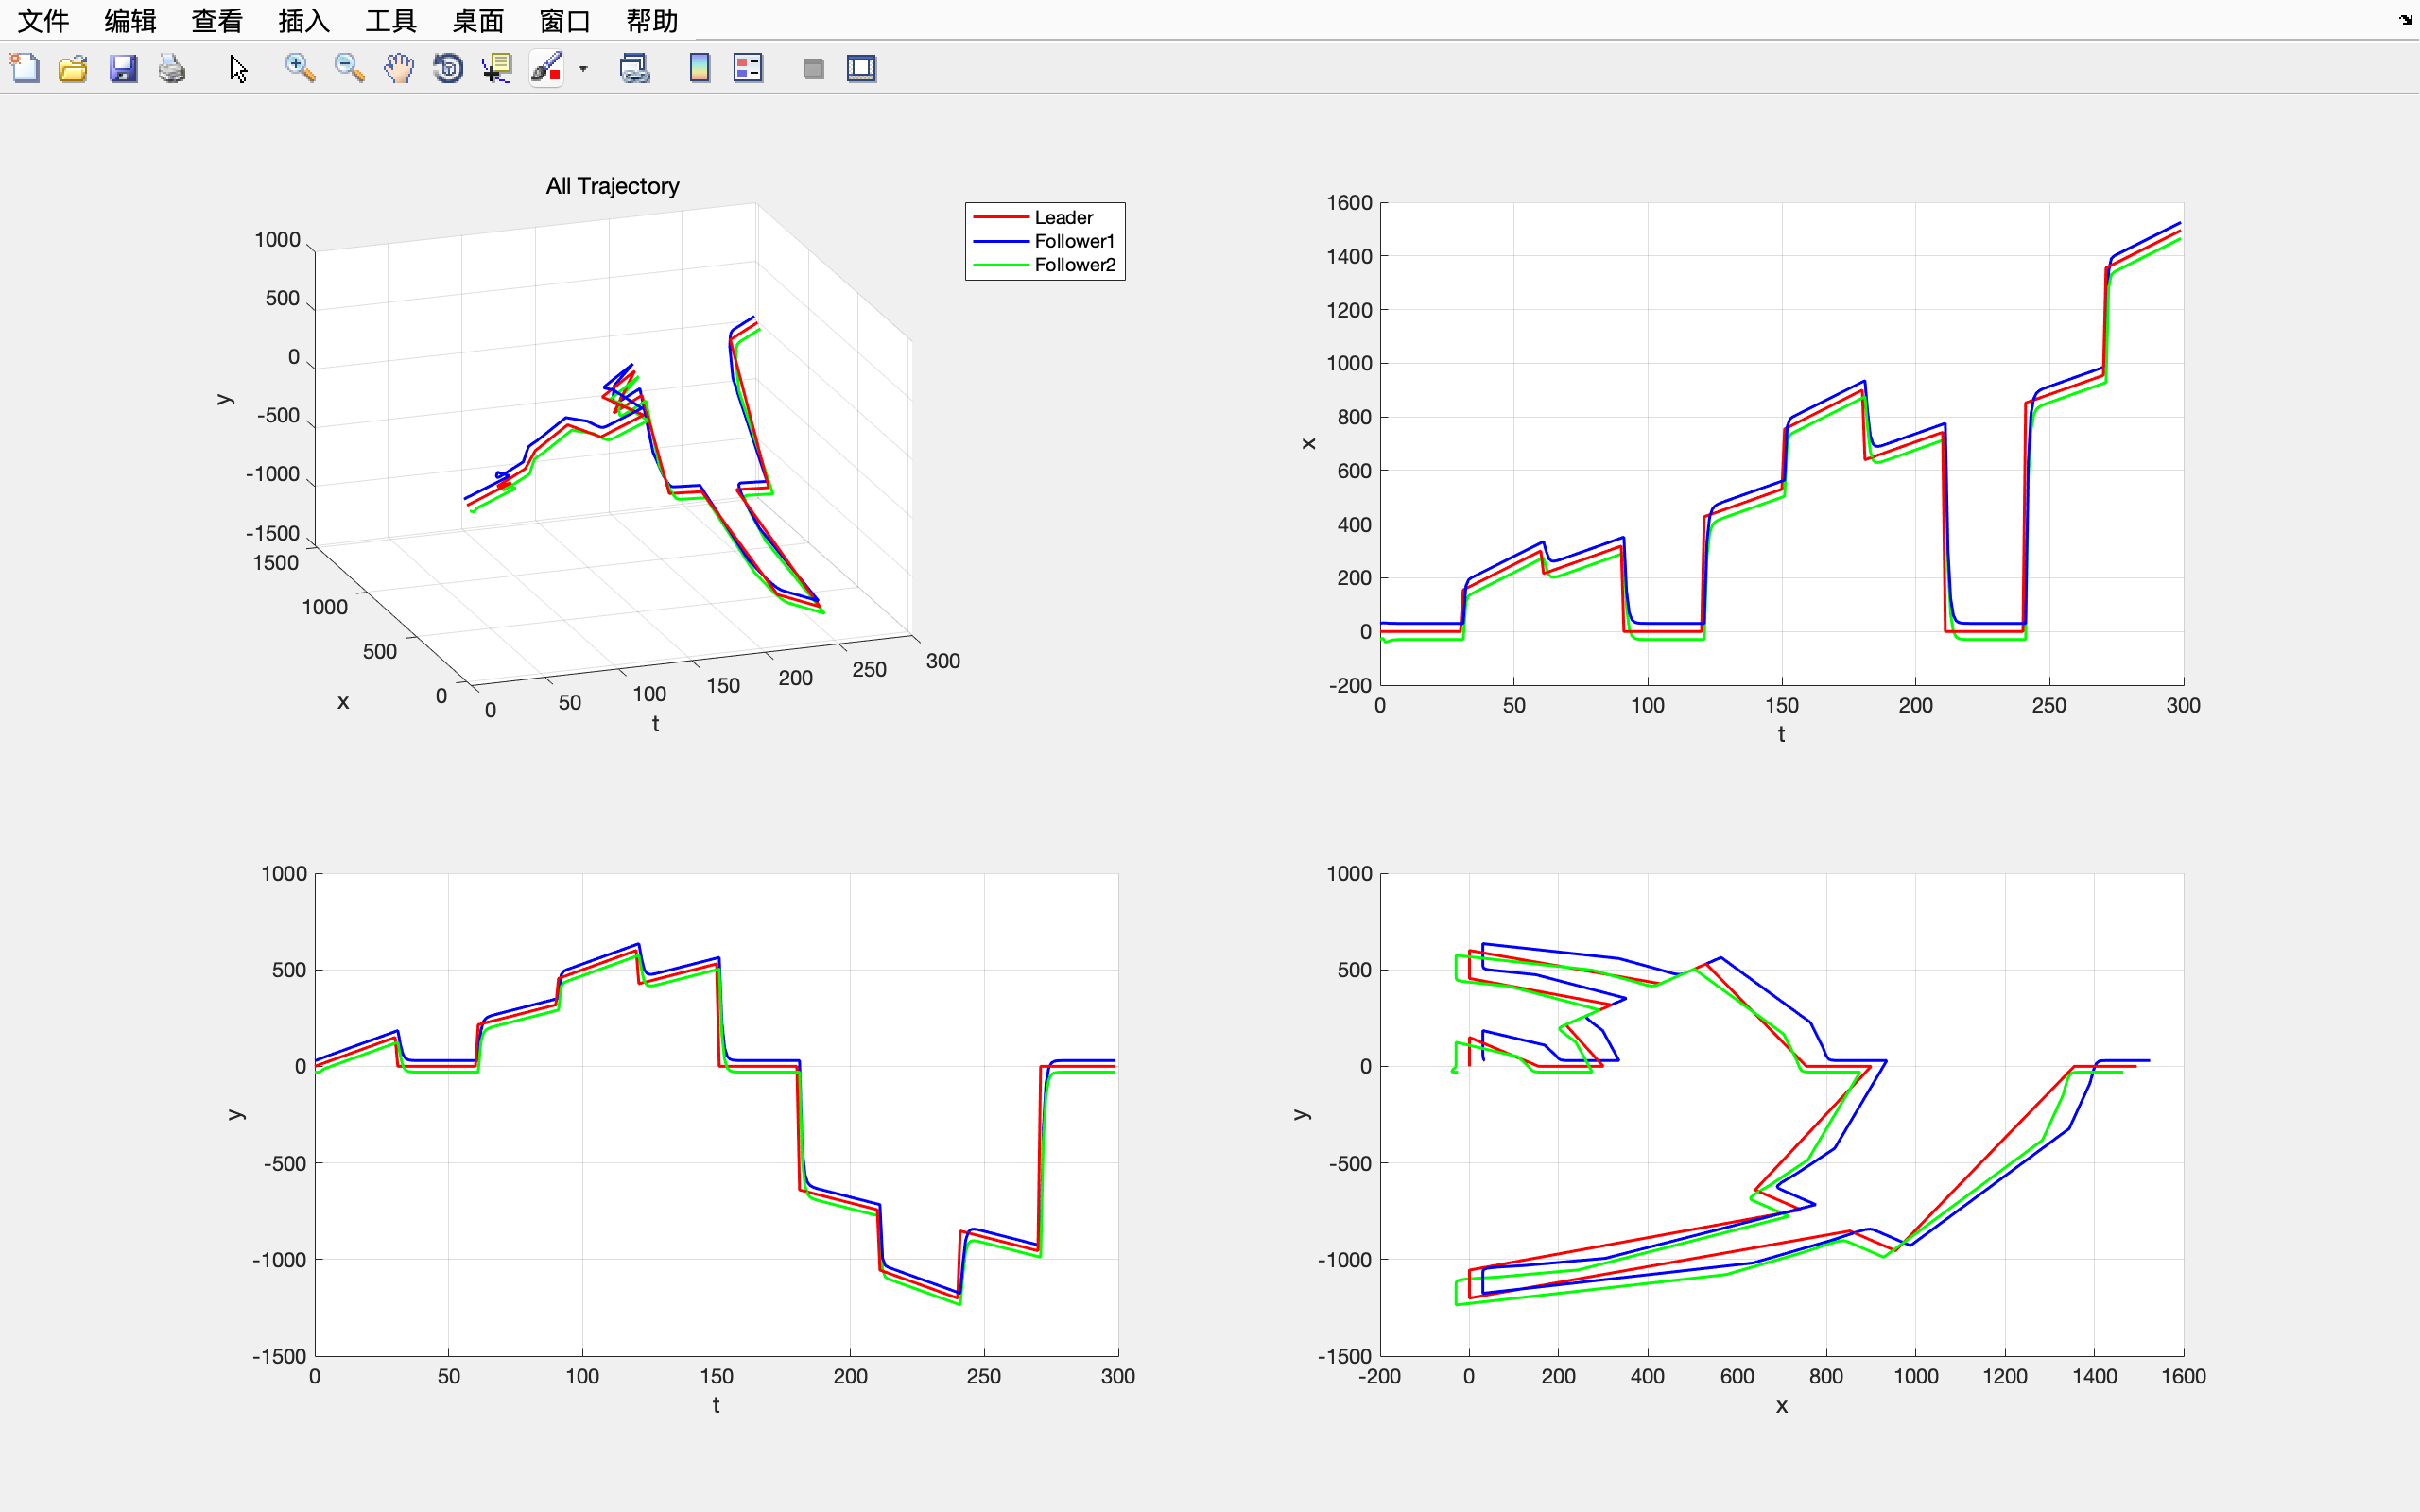Toggle the Edit Plot arrow tool
The image size is (2420, 1512).
[238, 68]
